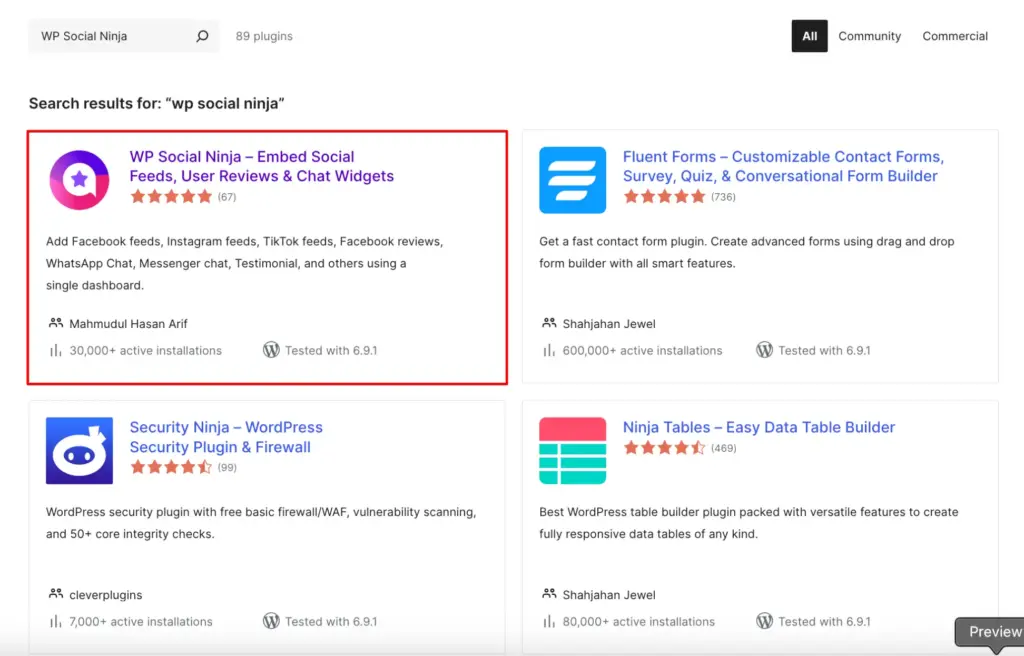Click the Ninja Tables plugin logo
Viewport: 1024px width, 656px height.
click(572, 451)
